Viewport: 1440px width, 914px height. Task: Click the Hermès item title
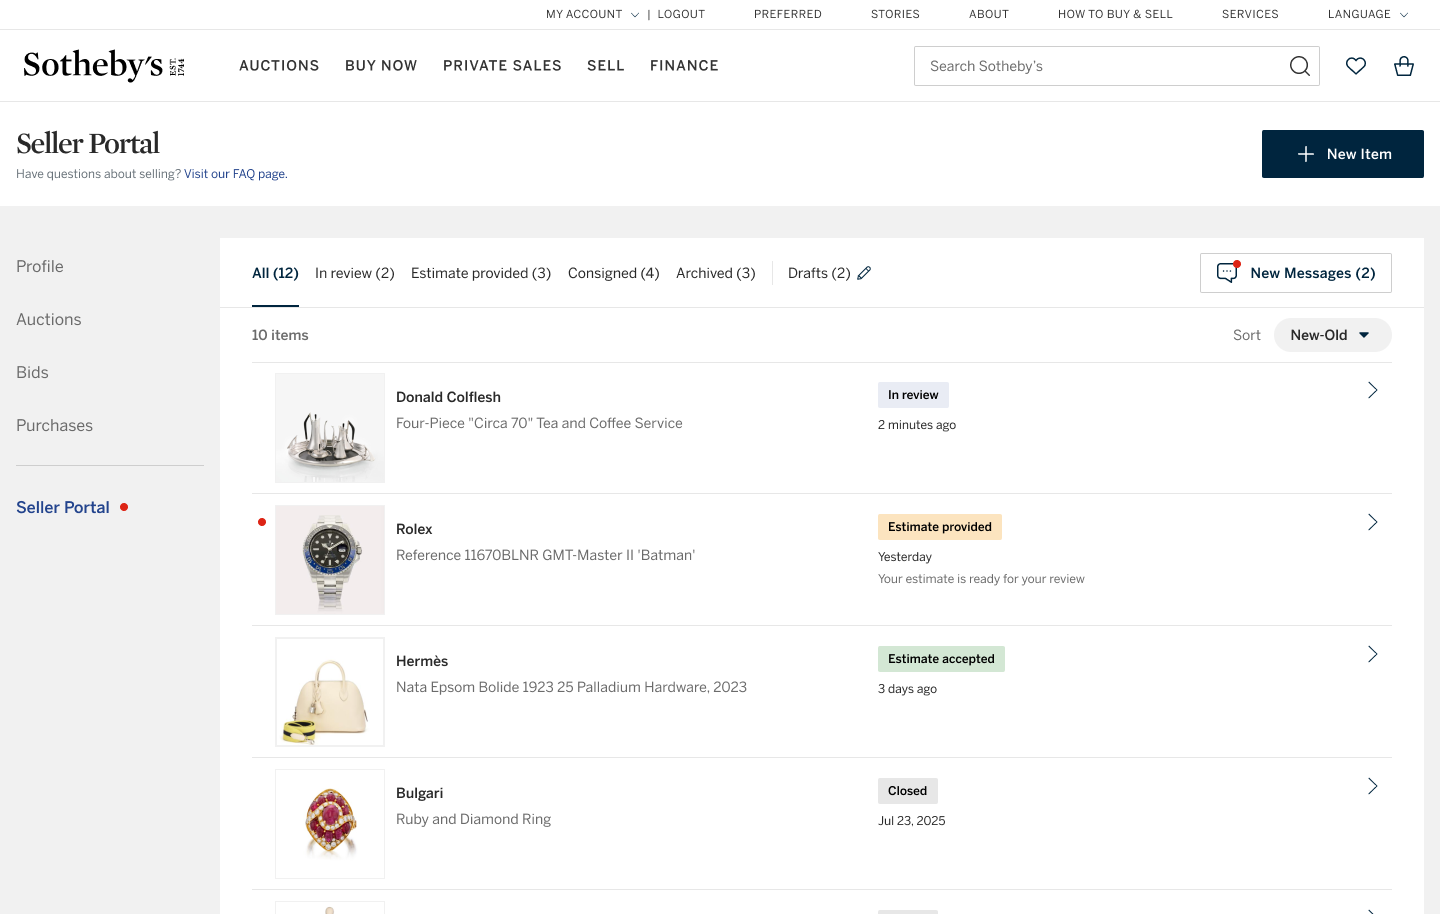click(x=422, y=661)
